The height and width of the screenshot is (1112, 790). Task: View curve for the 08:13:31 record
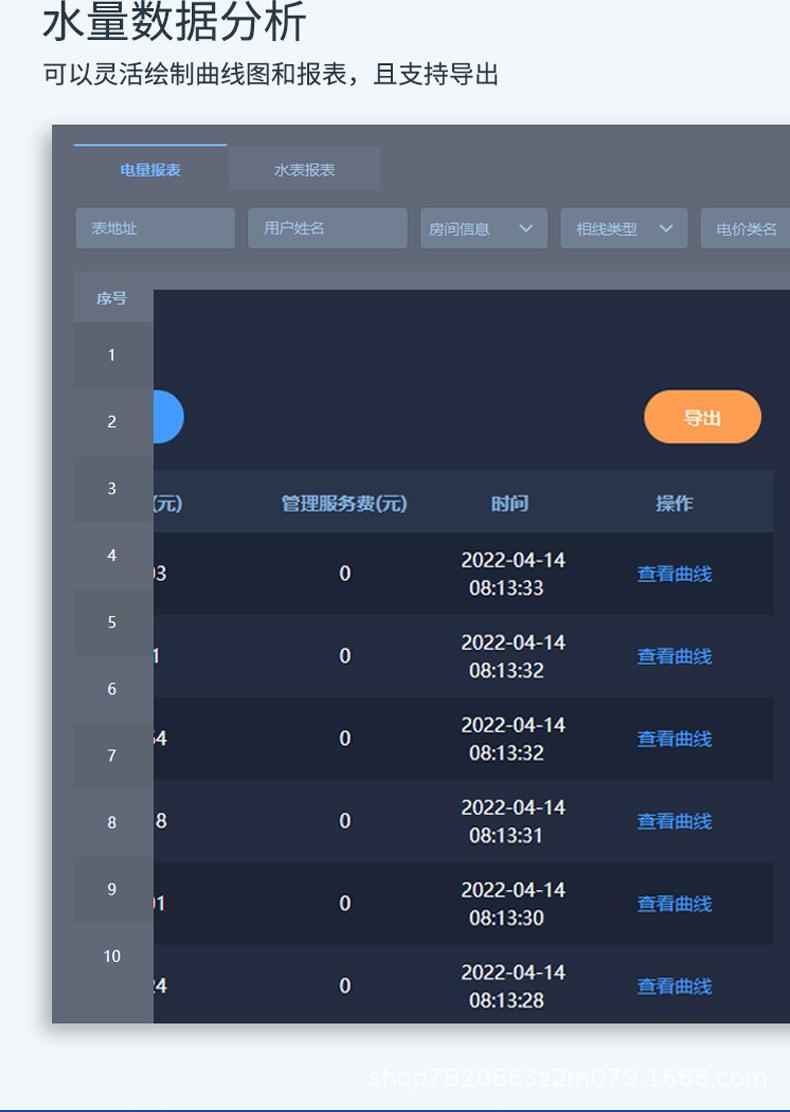click(x=674, y=821)
